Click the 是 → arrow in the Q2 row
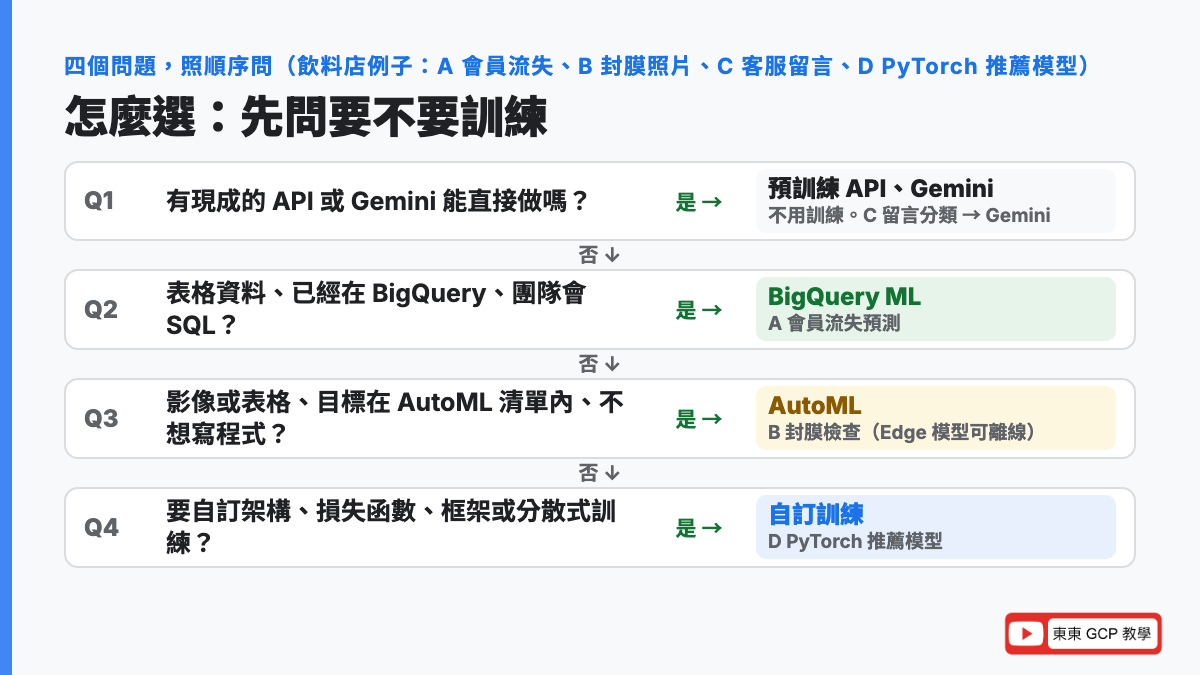1200x675 pixels. point(699,310)
